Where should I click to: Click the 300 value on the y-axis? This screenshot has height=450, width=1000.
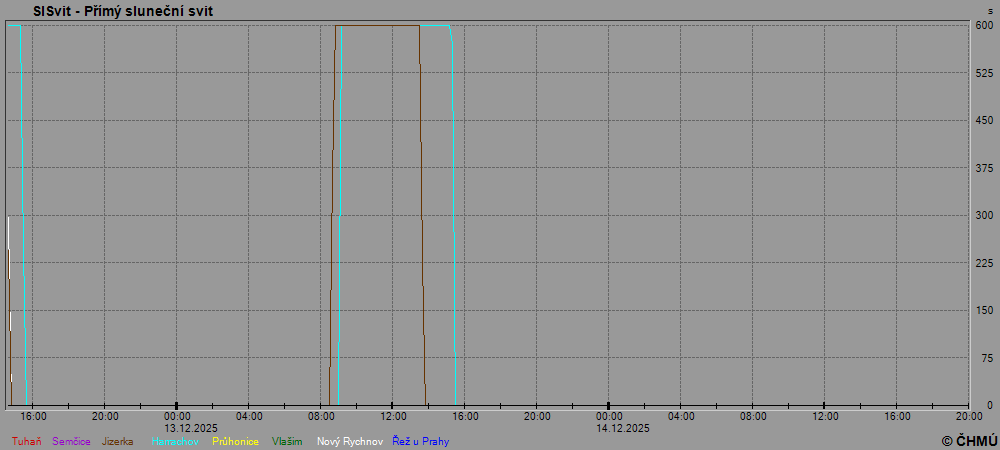tap(984, 215)
